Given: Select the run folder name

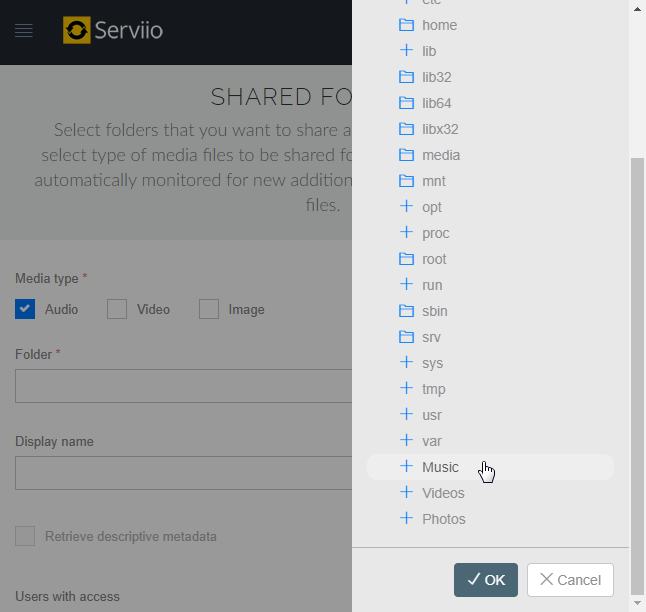Looking at the screenshot, I should [x=432, y=285].
